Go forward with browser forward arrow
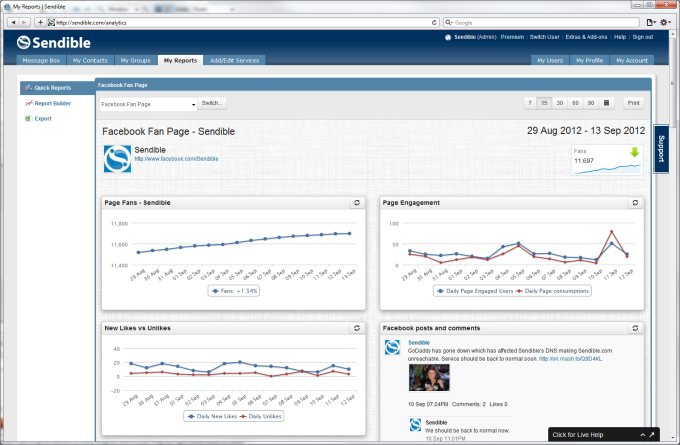This screenshot has height=445, width=680. click(x=24, y=22)
